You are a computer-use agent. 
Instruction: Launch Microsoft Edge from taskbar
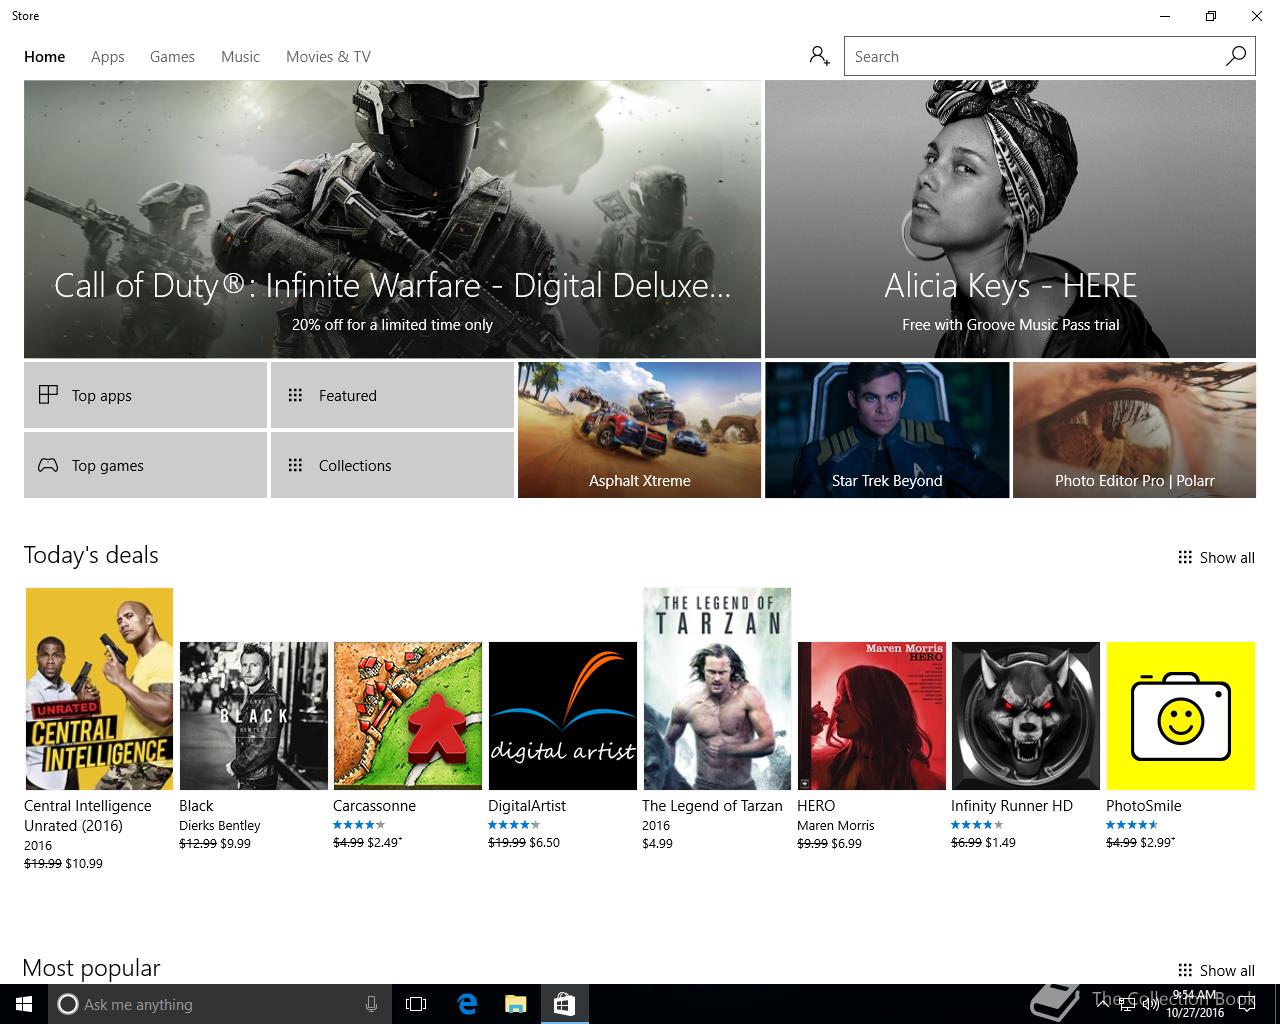[467, 1004]
